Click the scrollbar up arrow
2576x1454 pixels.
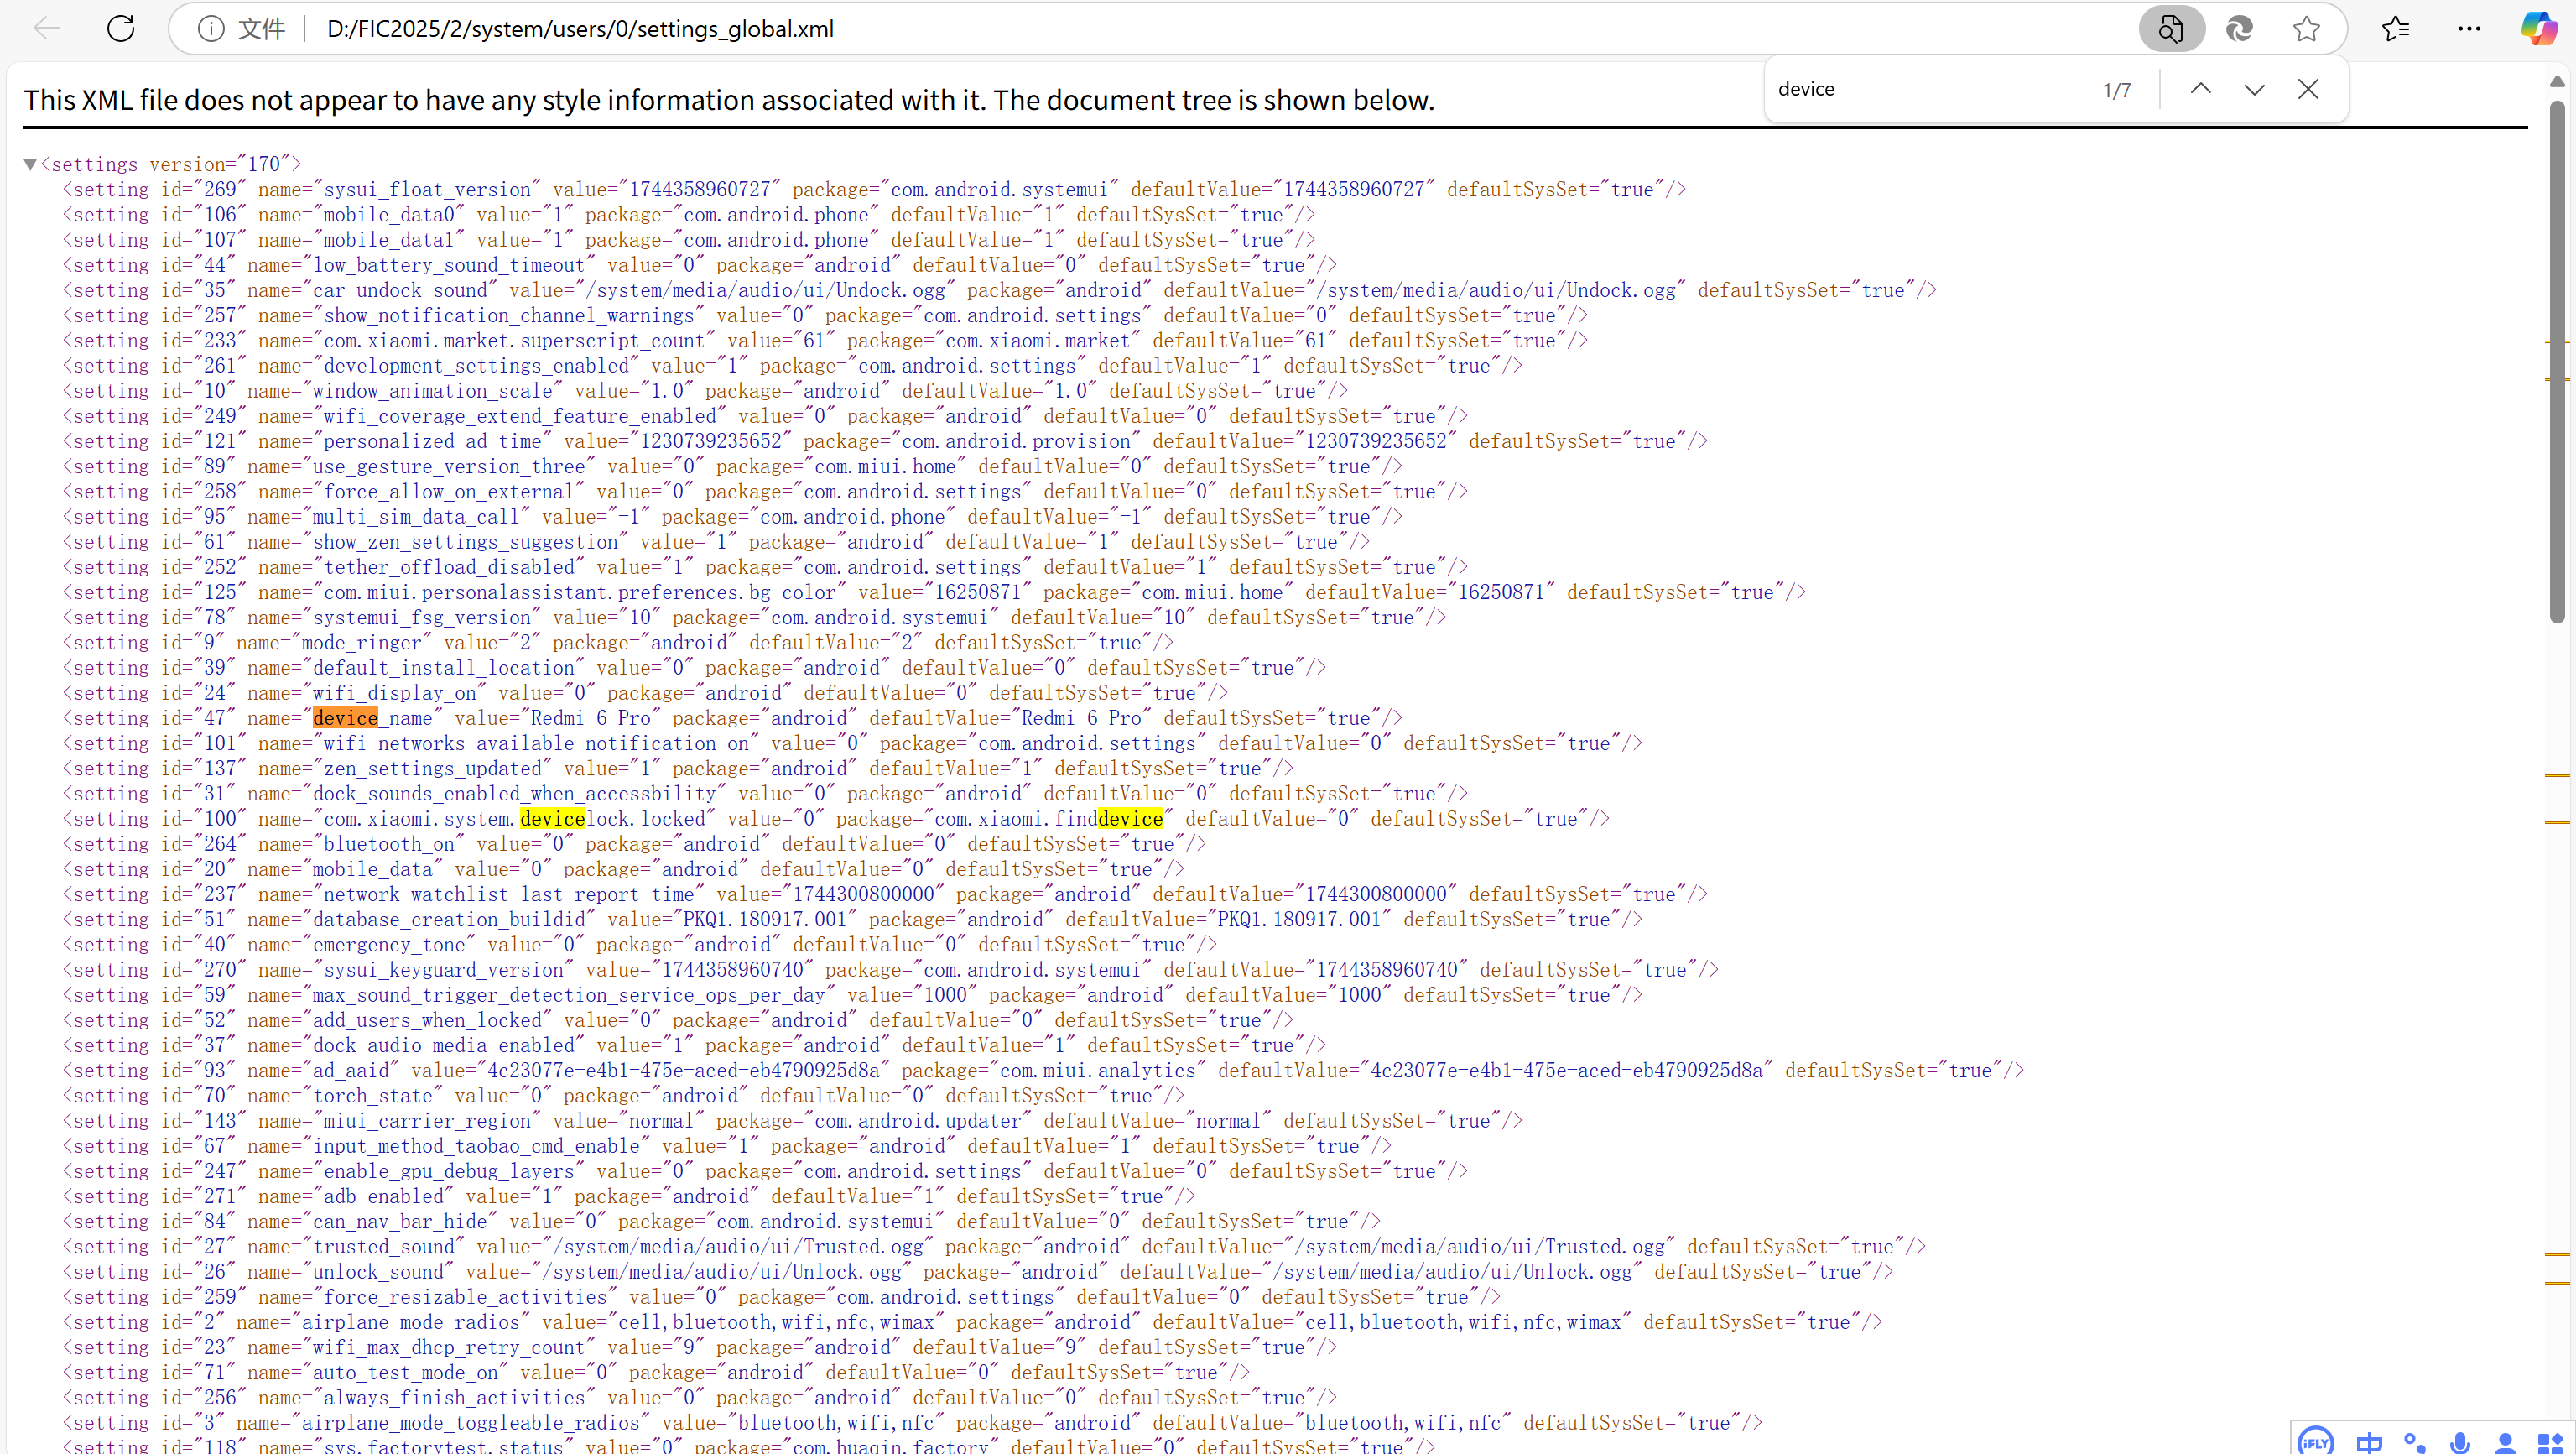click(x=2557, y=81)
